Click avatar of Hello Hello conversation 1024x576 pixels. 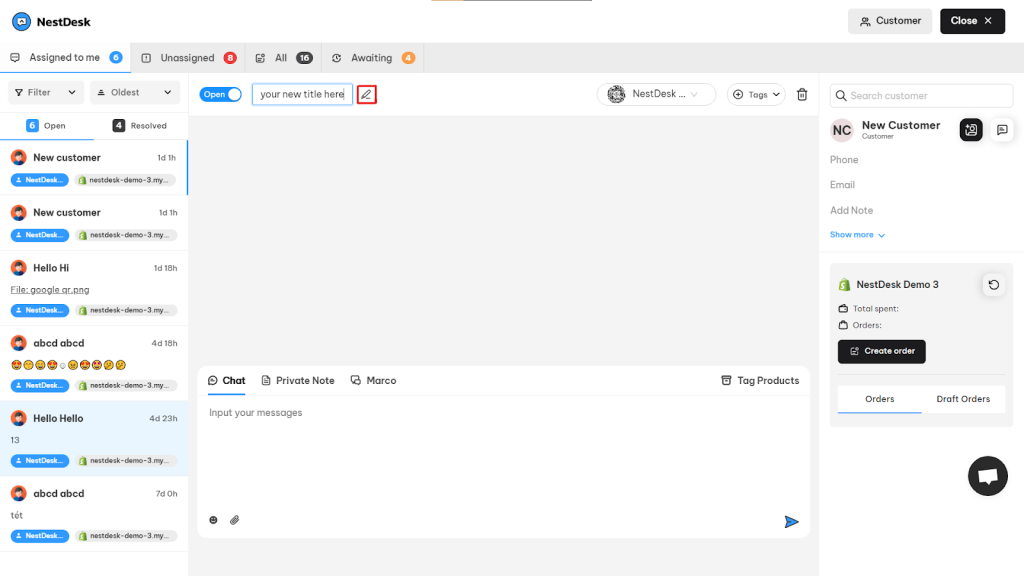(19, 418)
